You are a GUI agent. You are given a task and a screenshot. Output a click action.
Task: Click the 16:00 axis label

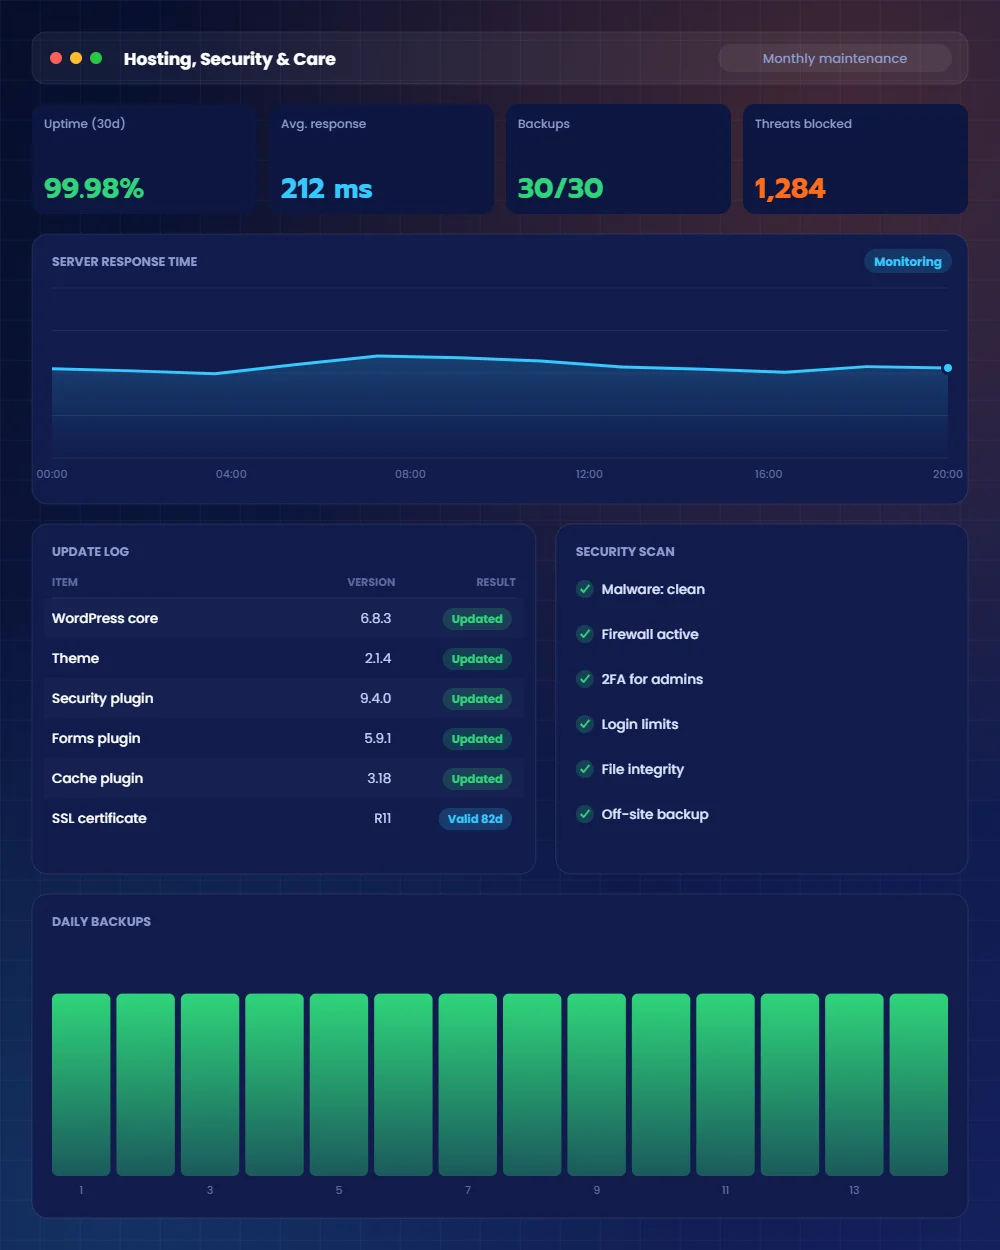(x=768, y=474)
